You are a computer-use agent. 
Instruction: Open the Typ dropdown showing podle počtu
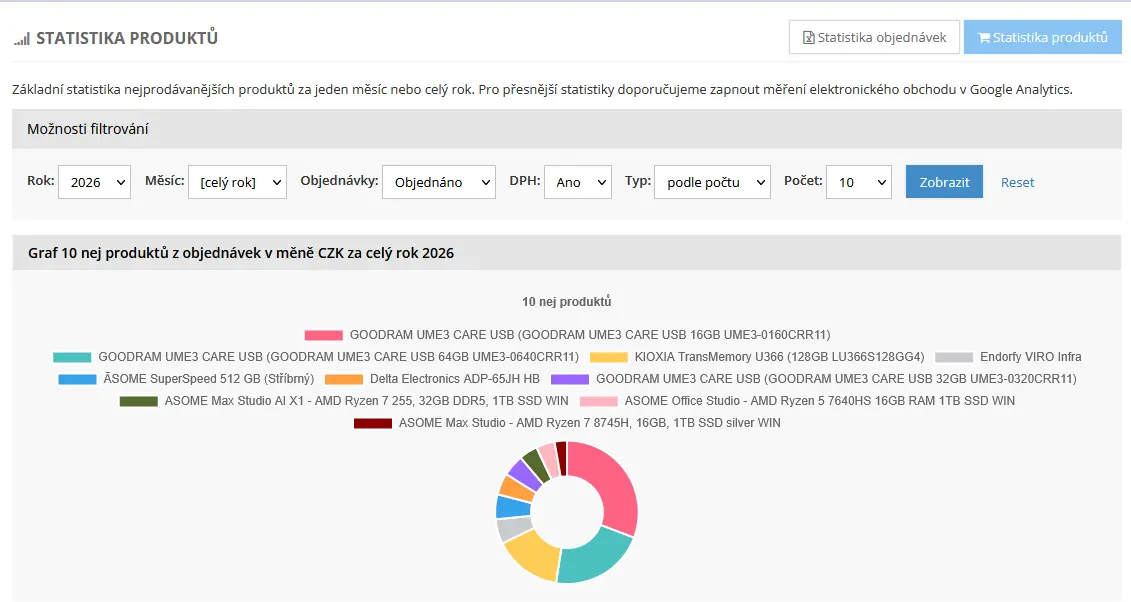(x=712, y=182)
